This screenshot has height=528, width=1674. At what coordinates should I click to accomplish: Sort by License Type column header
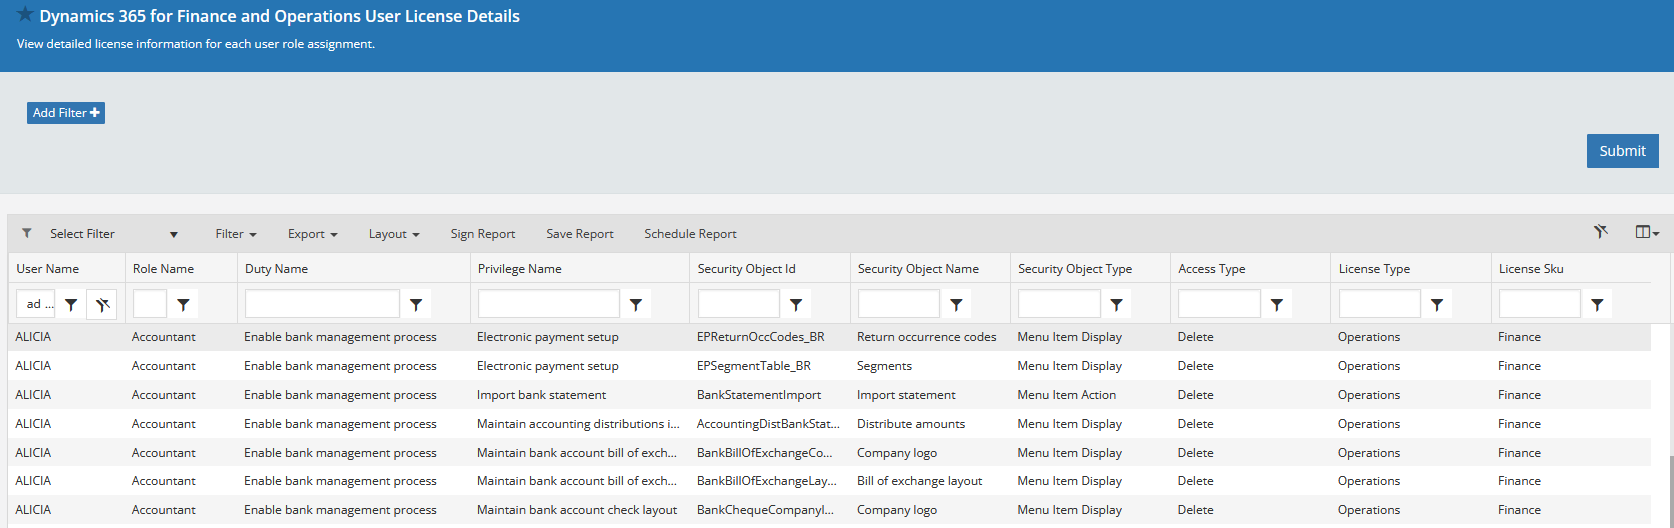(x=1374, y=269)
